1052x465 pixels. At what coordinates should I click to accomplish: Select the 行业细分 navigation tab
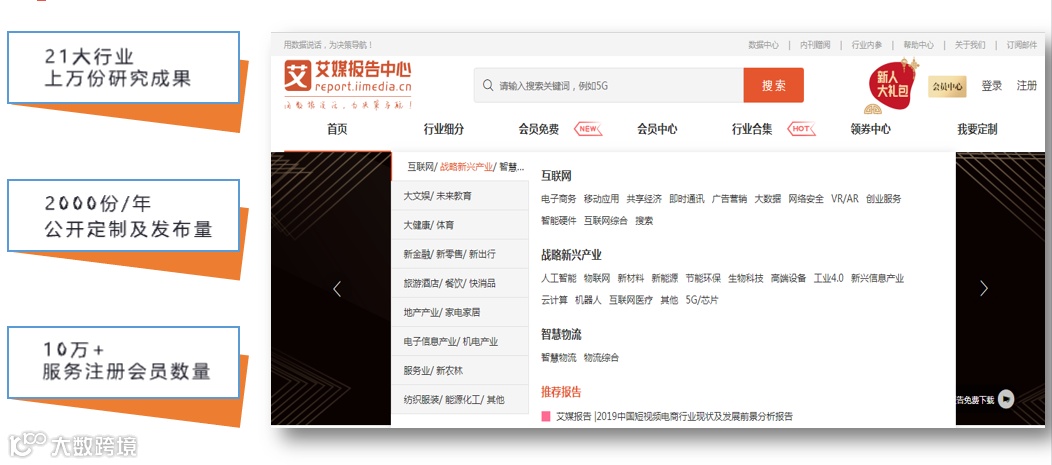click(443, 130)
